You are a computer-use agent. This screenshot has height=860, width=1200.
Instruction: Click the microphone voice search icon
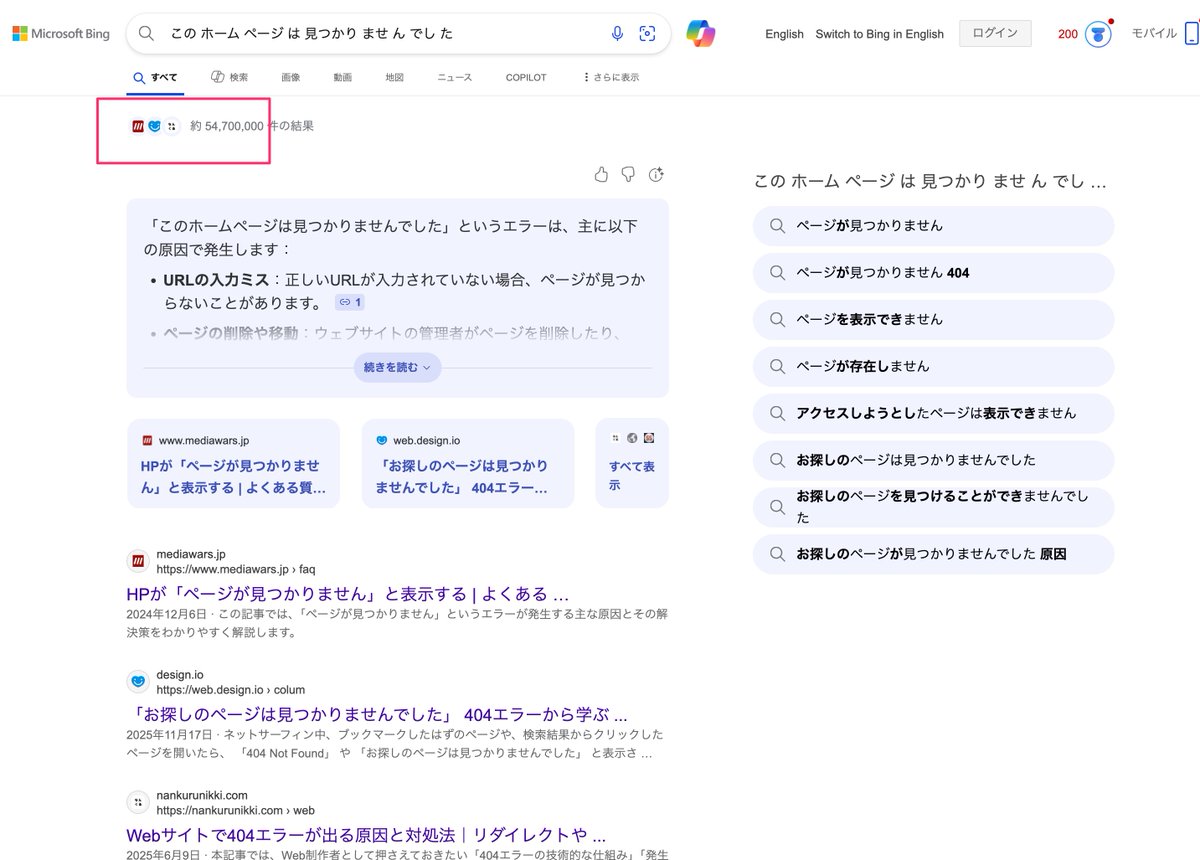(617, 34)
